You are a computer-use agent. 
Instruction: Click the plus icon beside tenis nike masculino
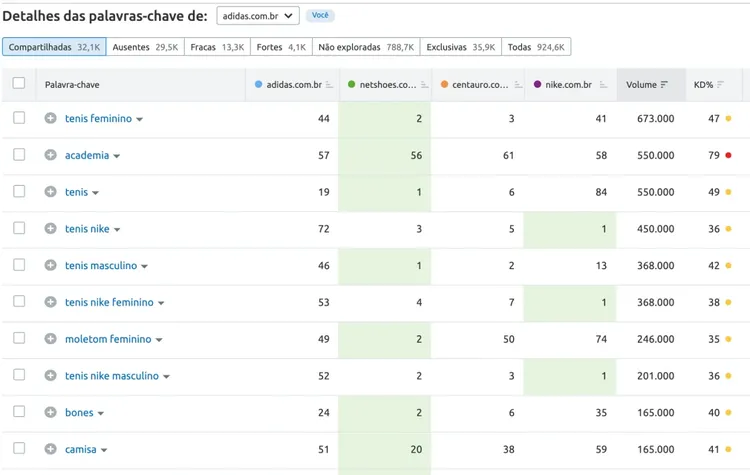coord(50,376)
